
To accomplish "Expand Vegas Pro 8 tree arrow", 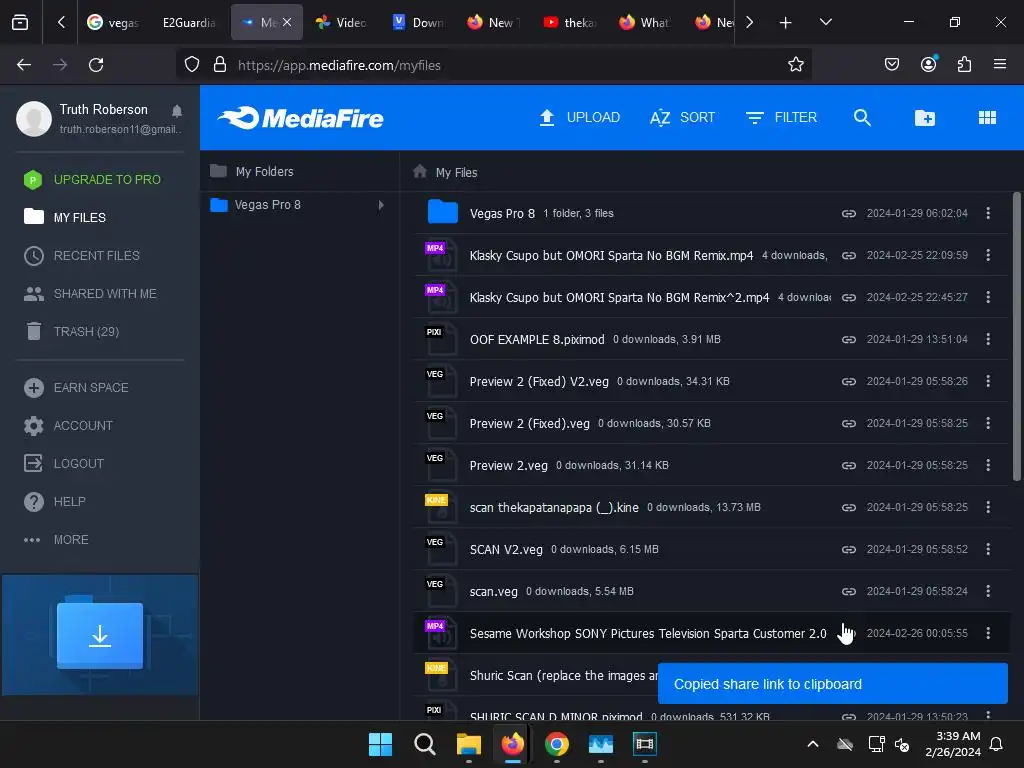I will pos(381,205).
